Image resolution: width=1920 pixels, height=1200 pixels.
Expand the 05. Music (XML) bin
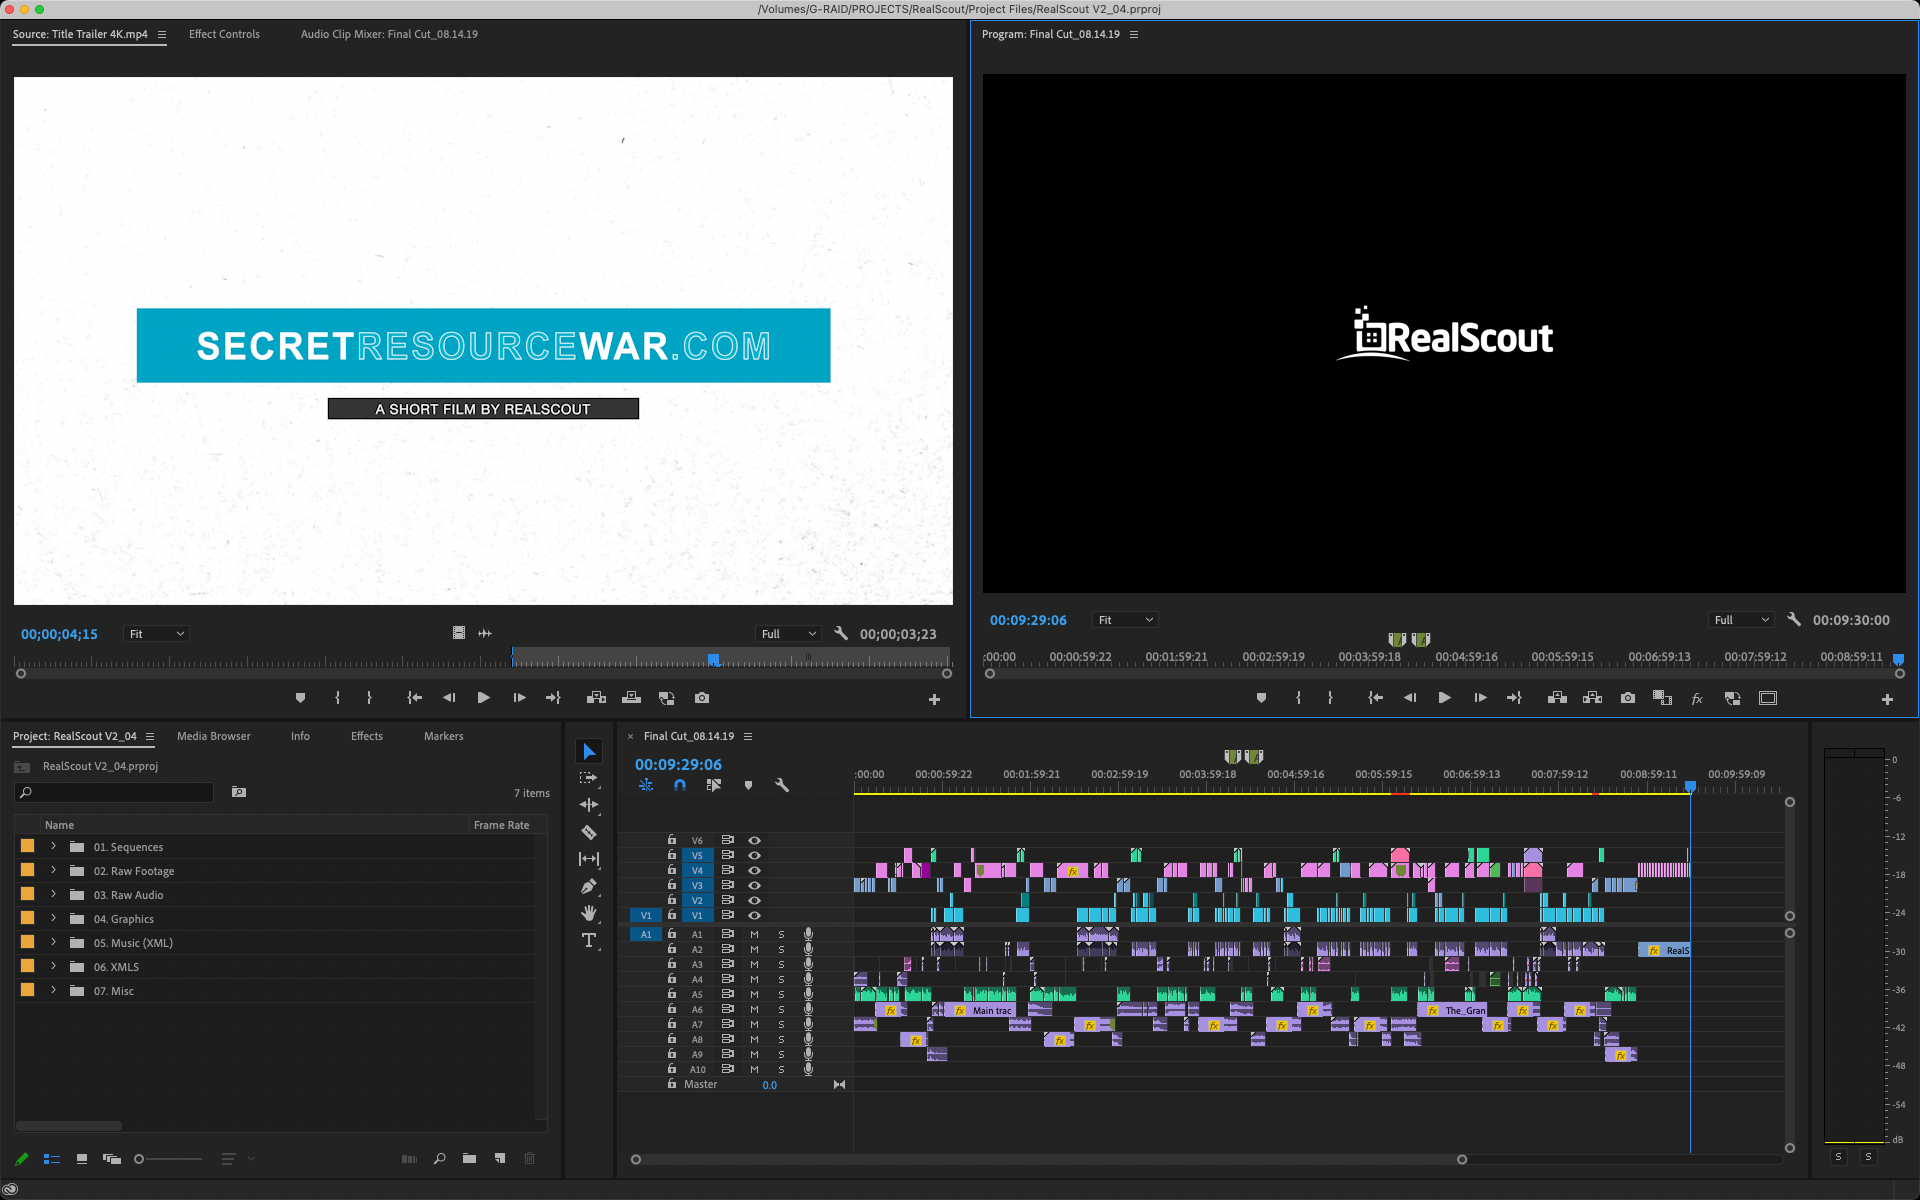(x=53, y=942)
